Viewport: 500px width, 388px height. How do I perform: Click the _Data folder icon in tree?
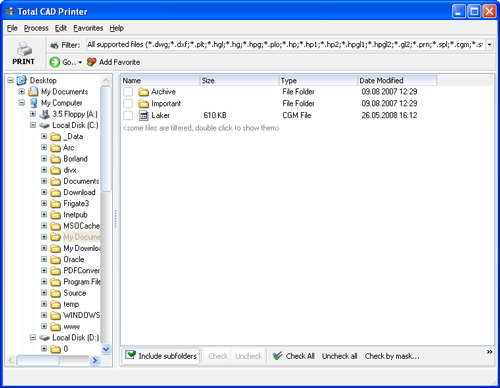point(56,137)
